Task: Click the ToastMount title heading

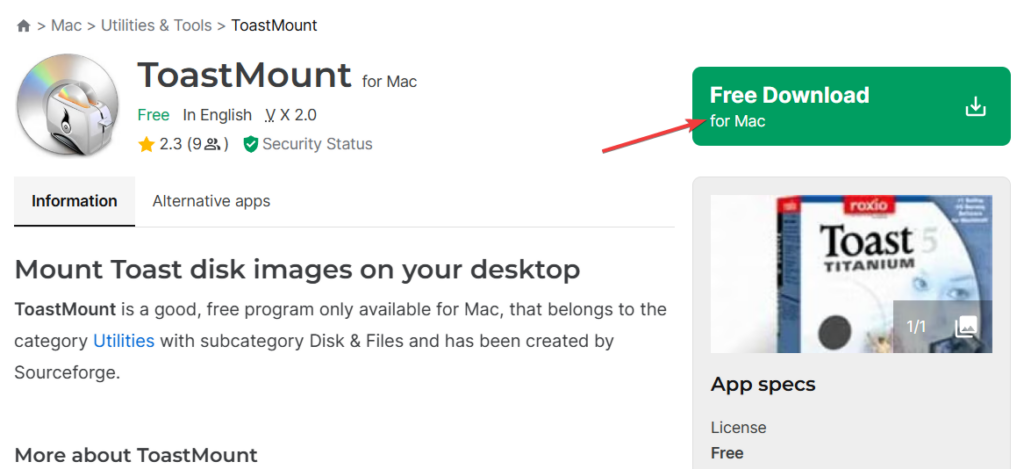Action: click(x=244, y=76)
